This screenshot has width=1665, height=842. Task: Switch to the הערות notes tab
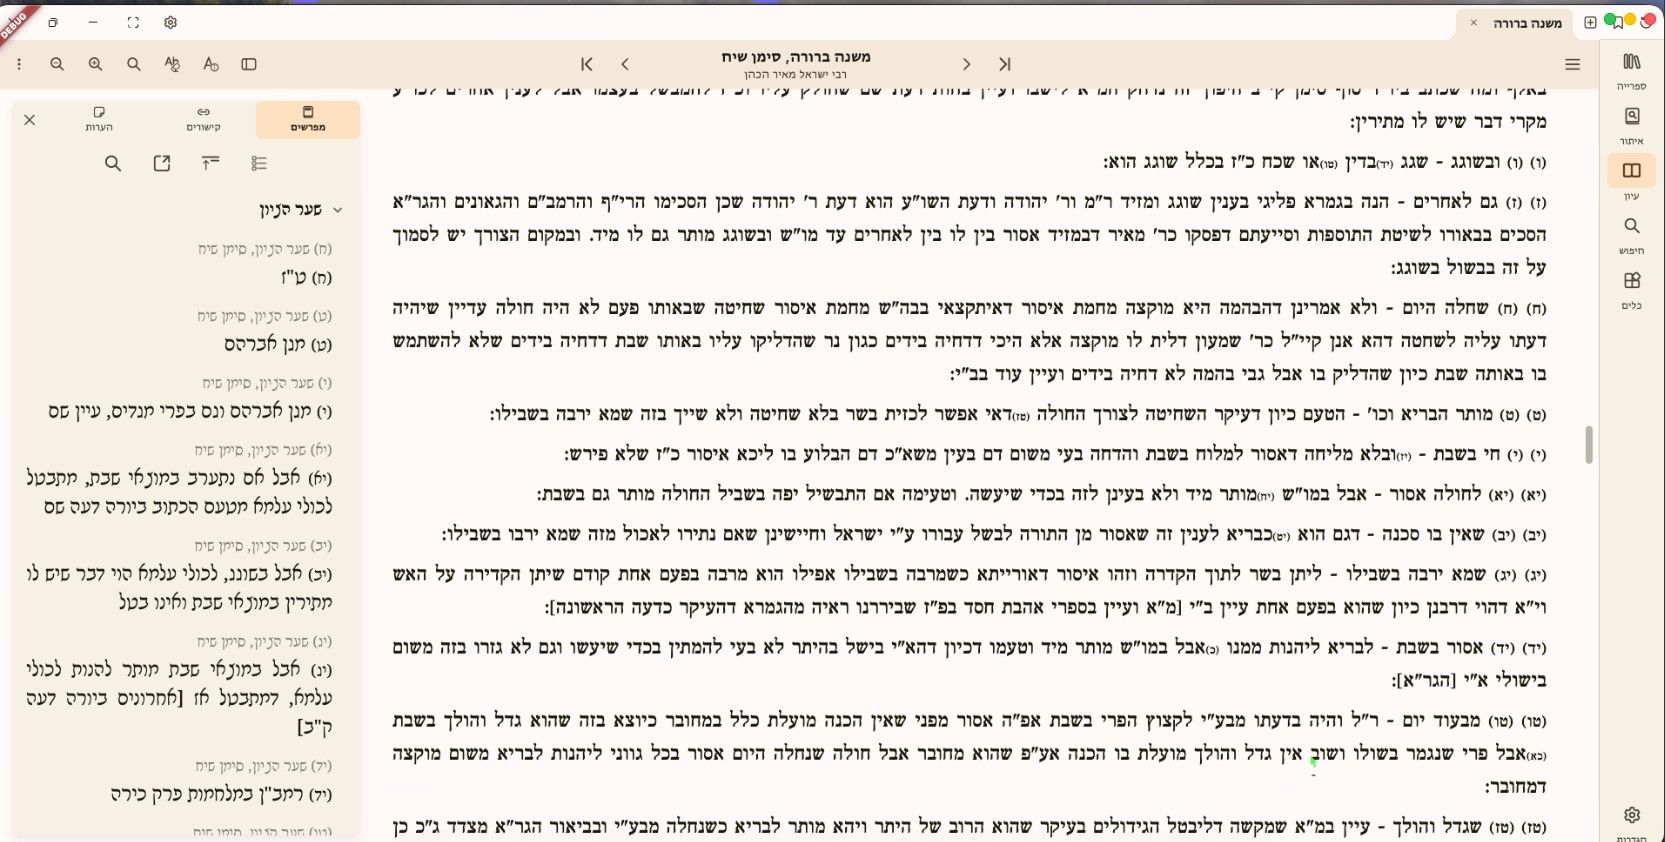tap(99, 119)
